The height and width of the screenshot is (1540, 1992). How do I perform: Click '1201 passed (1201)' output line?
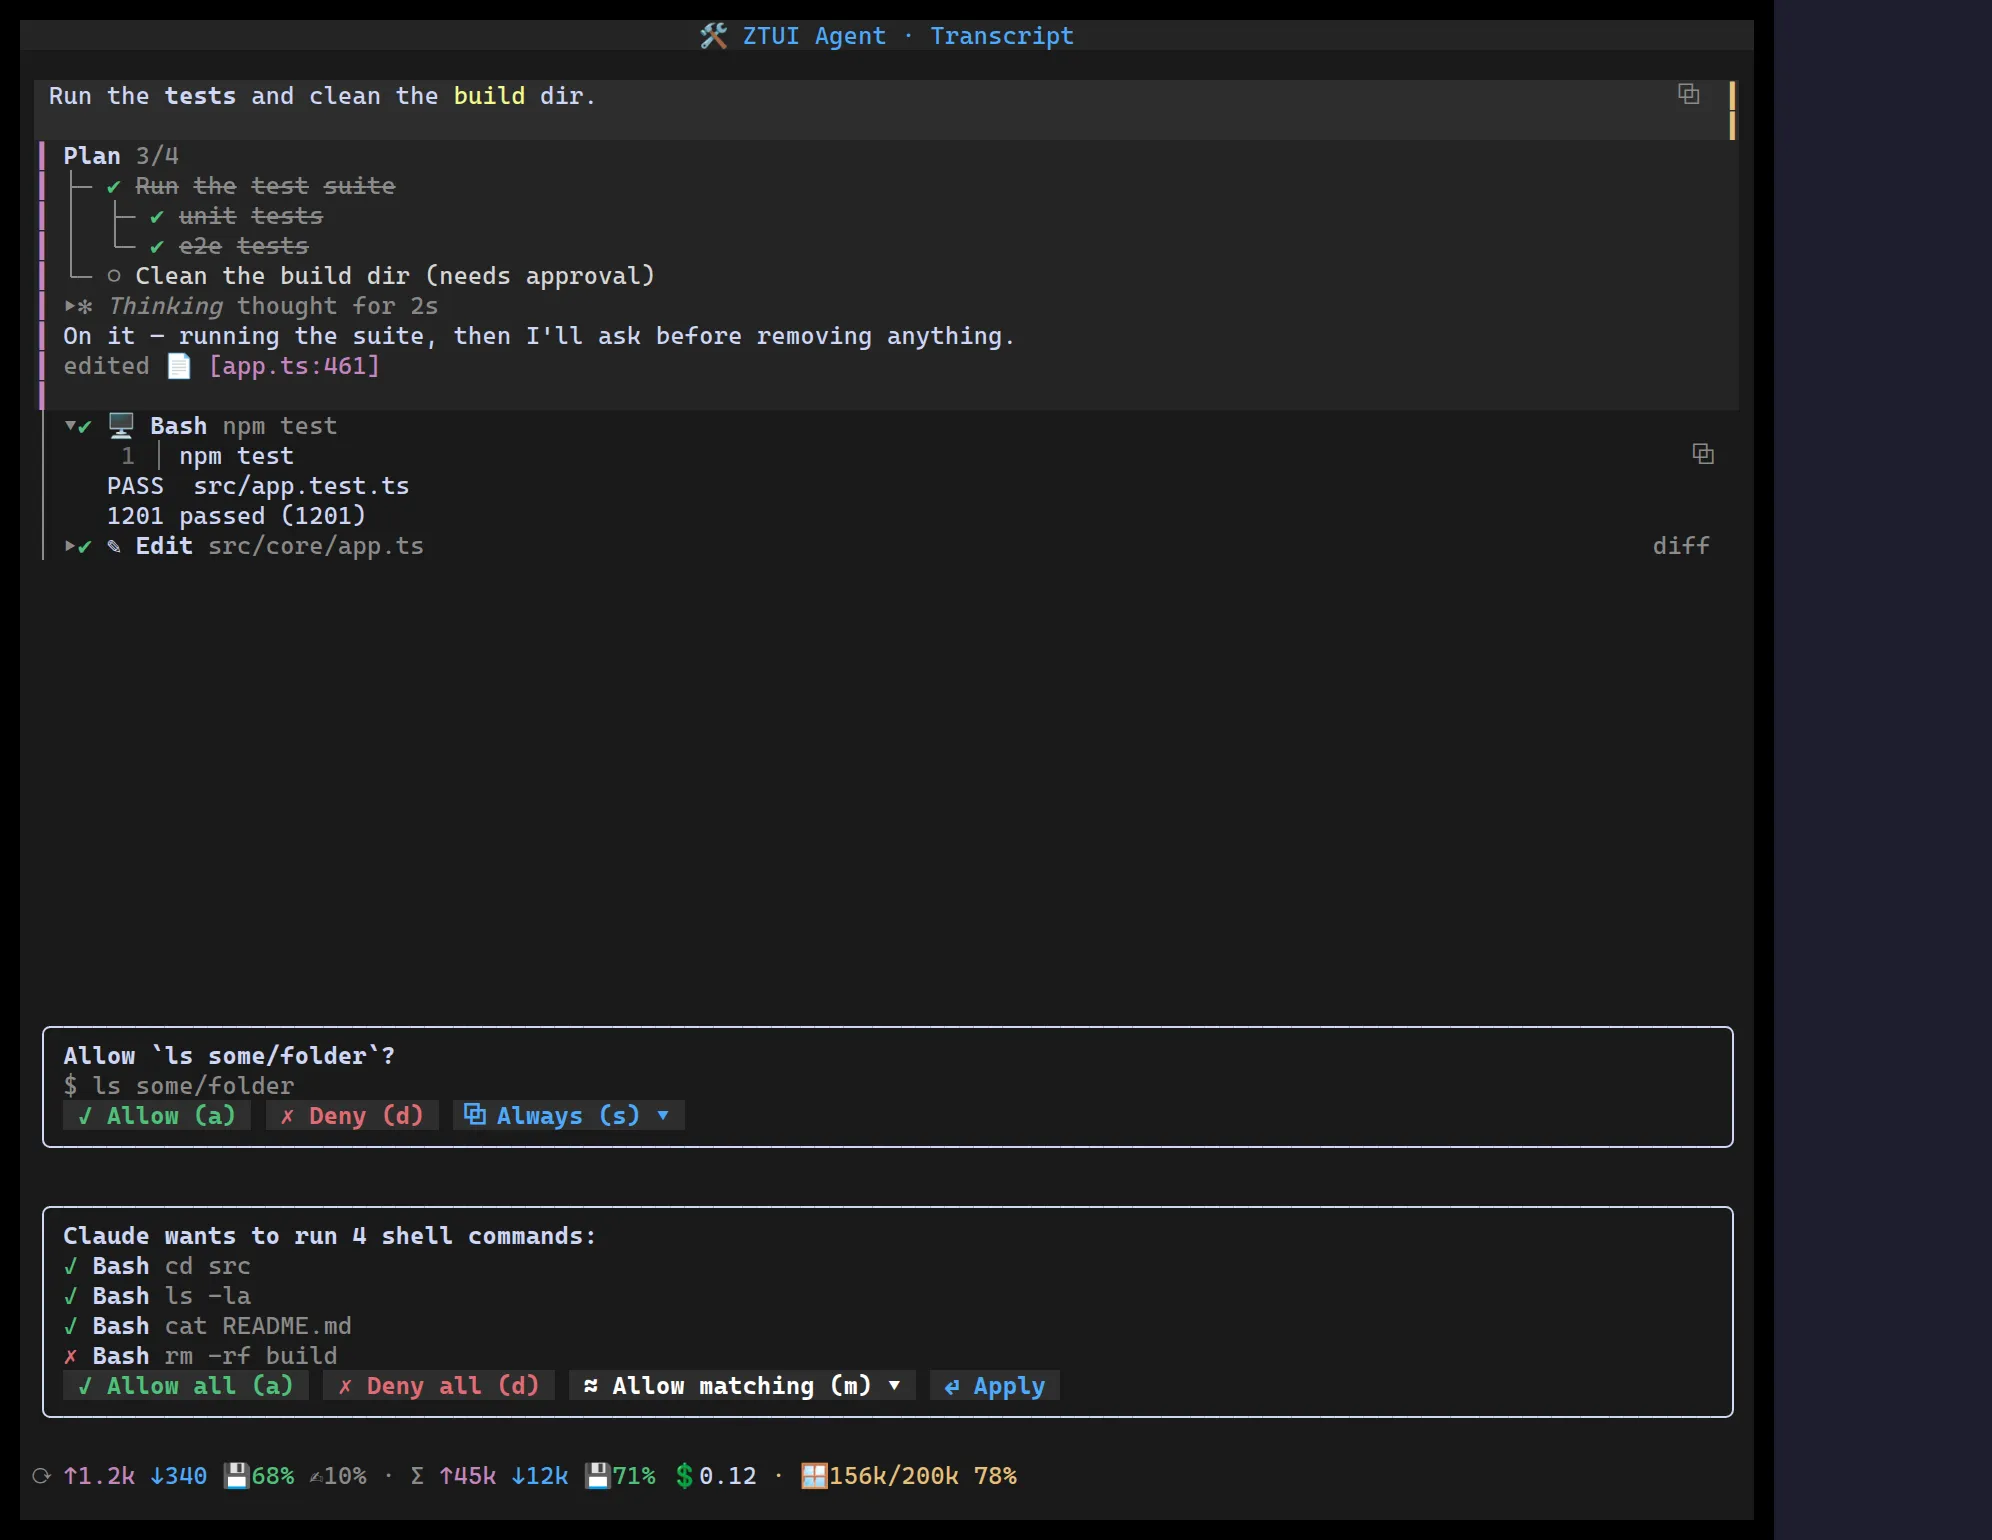coord(236,516)
